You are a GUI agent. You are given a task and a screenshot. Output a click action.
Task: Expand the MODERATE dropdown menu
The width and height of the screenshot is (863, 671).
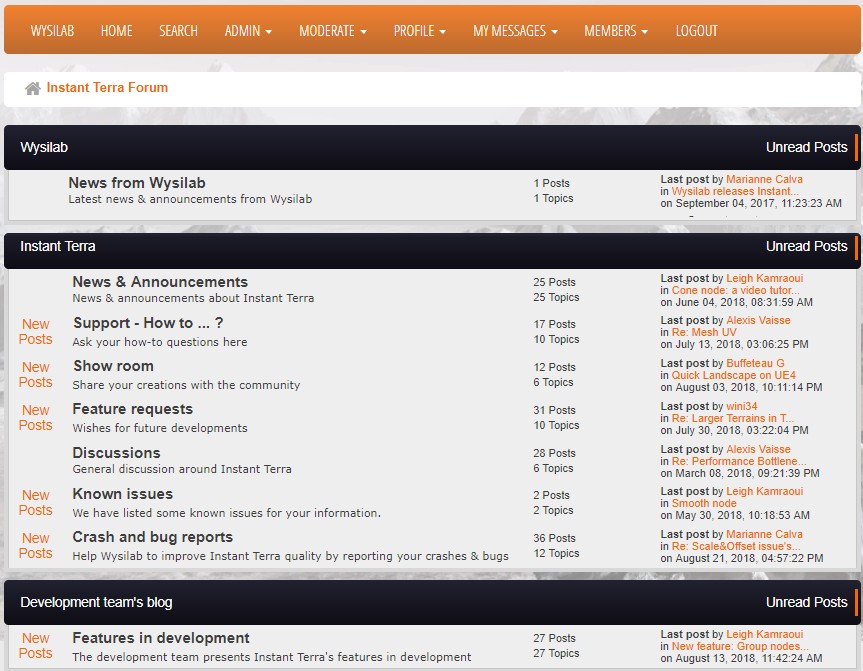(333, 31)
